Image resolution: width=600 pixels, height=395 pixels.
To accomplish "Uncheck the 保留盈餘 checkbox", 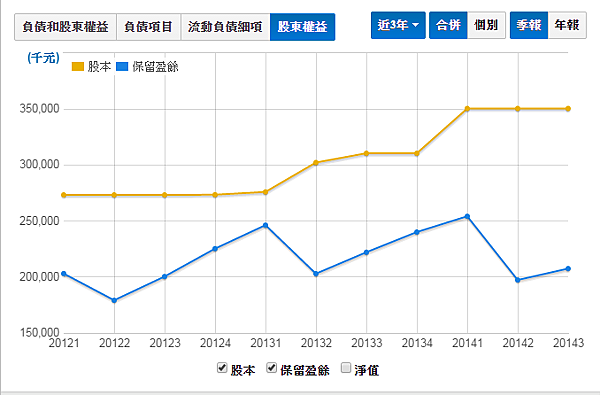I will [x=272, y=368].
